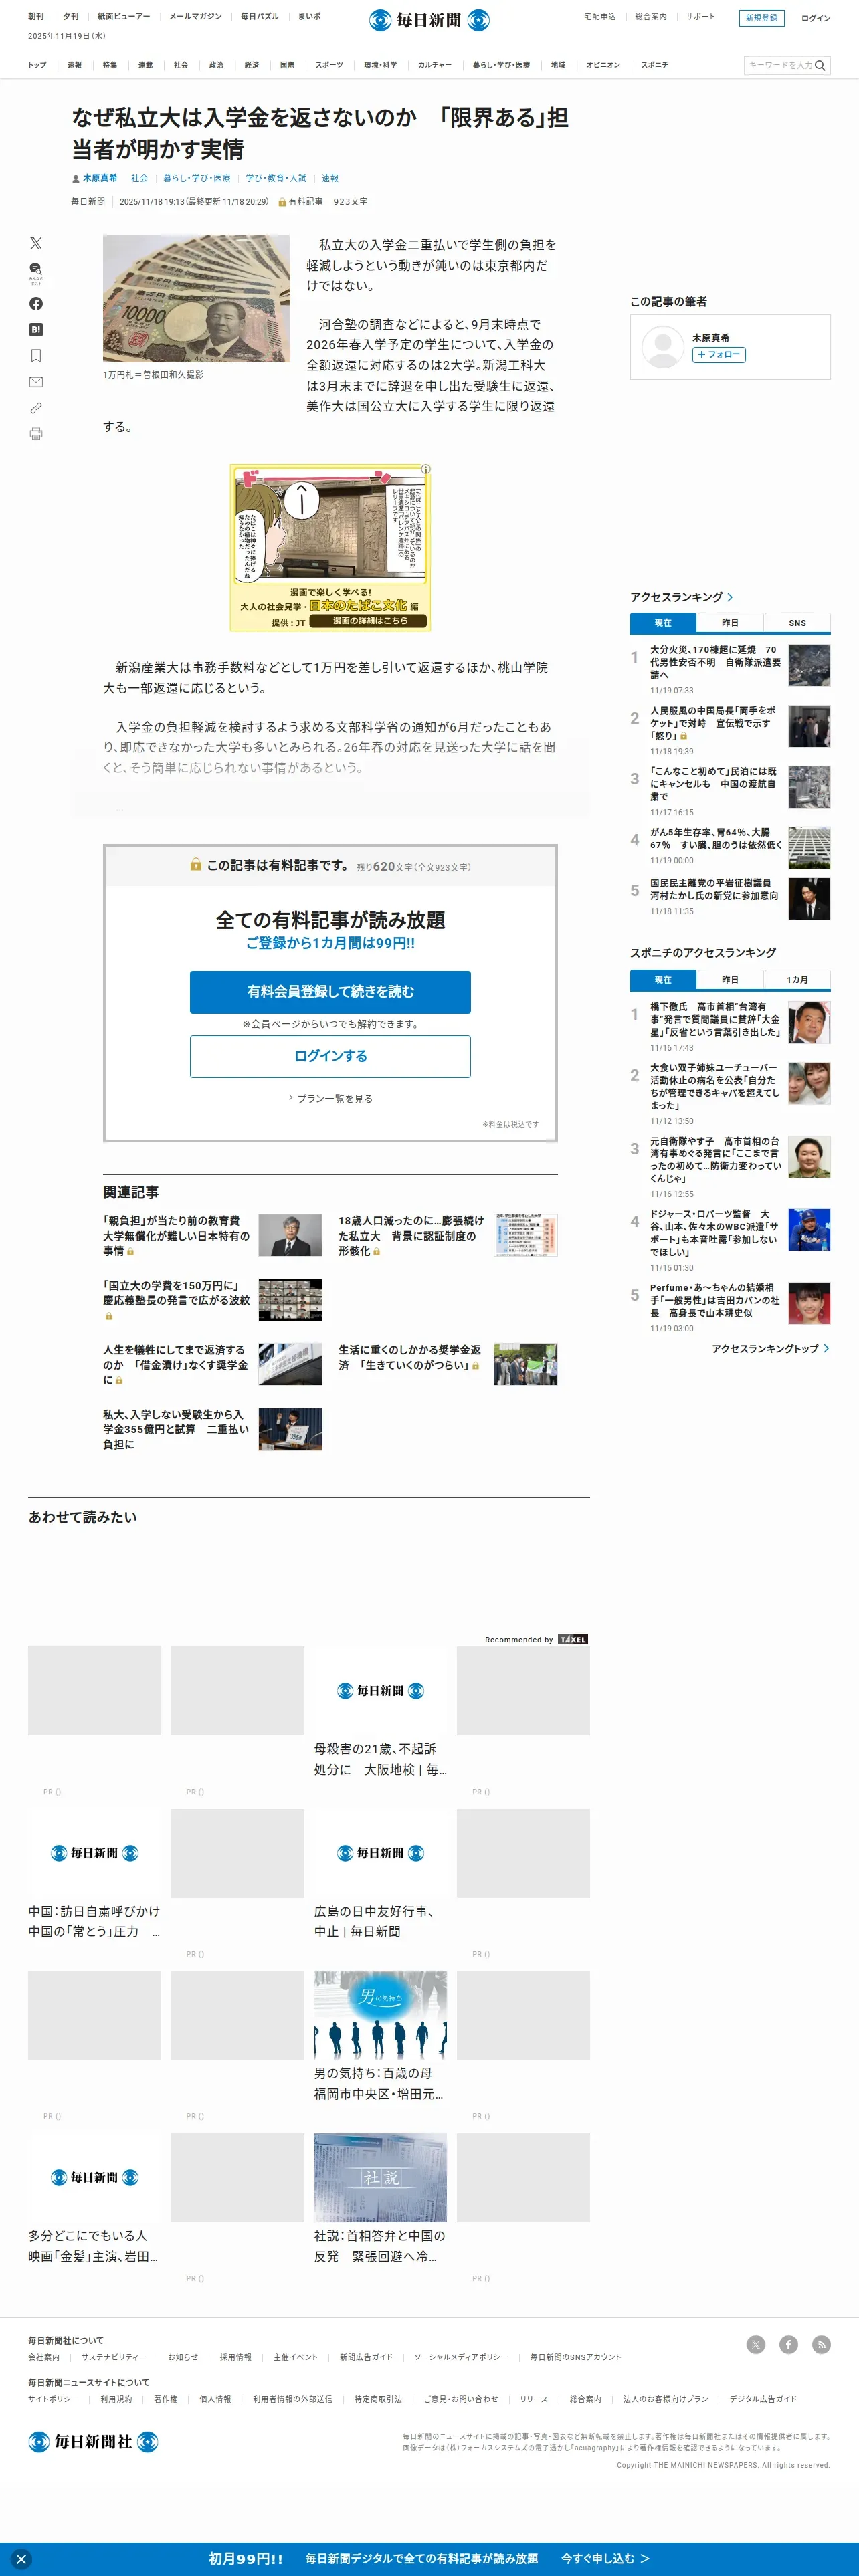Open スポーツ navigation menu item
This screenshot has width=859, height=2576.
tap(329, 65)
